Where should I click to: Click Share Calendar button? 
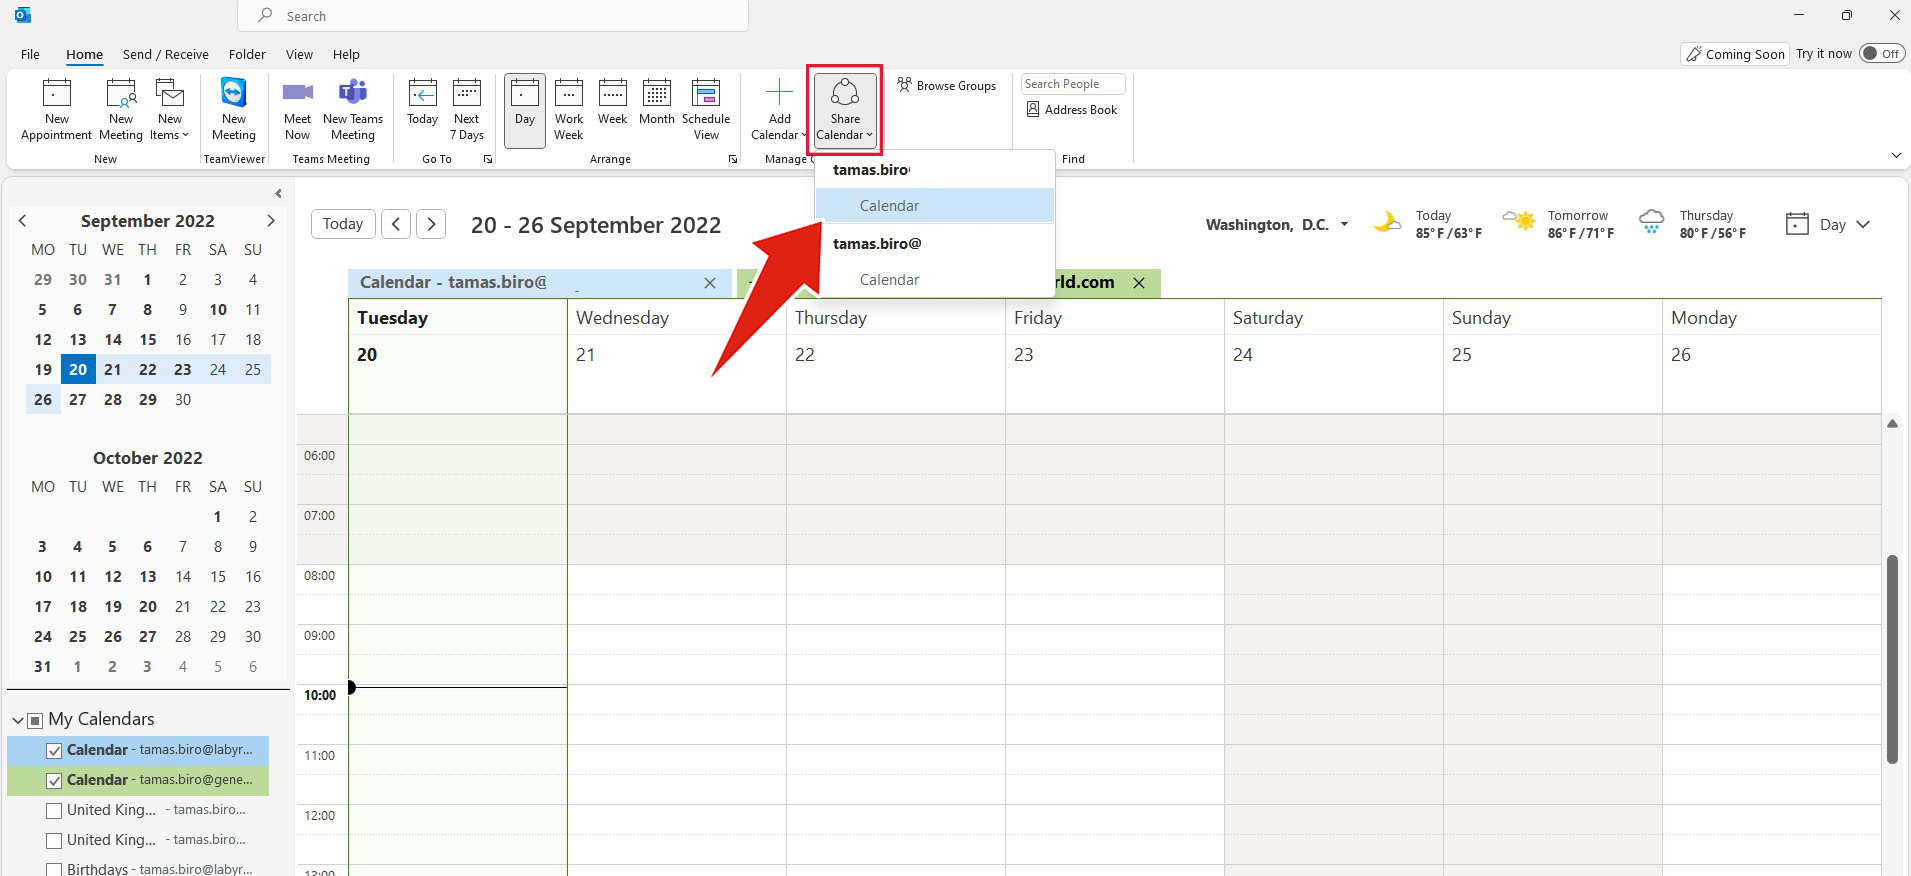[845, 110]
